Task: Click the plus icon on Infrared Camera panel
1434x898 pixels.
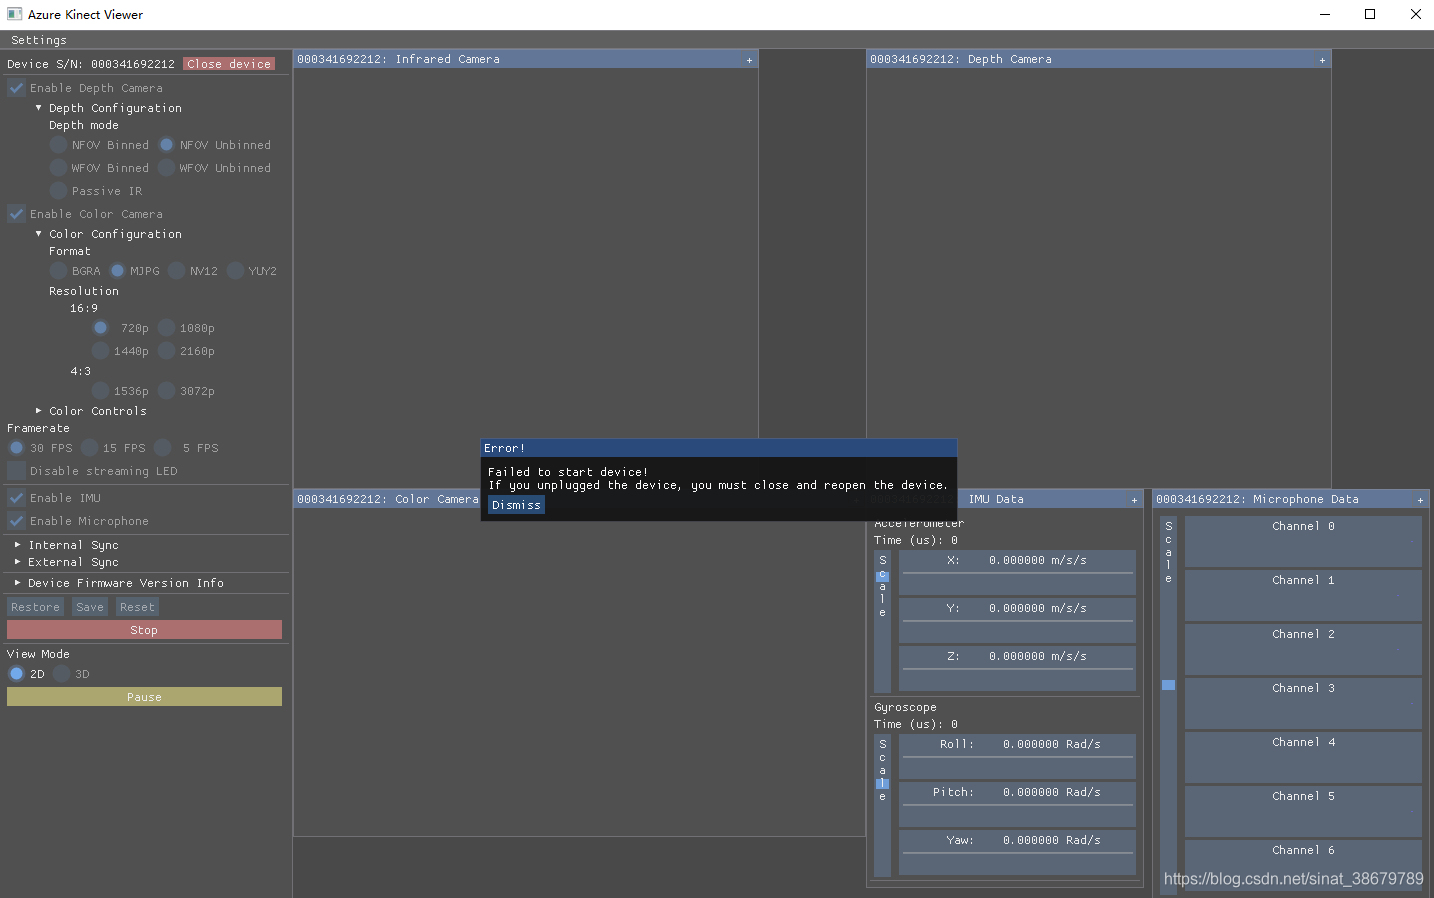Action: click(x=749, y=60)
